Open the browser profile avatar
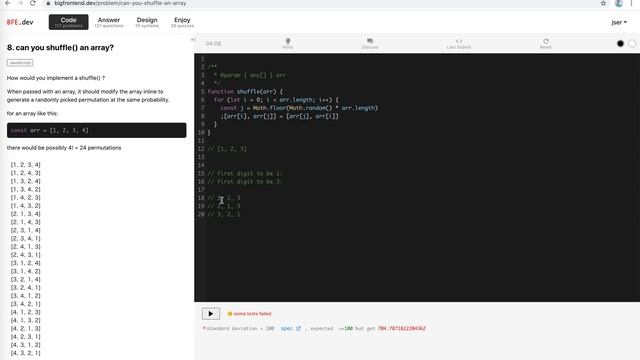The height and width of the screenshot is (360, 640). tap(619, 3)
